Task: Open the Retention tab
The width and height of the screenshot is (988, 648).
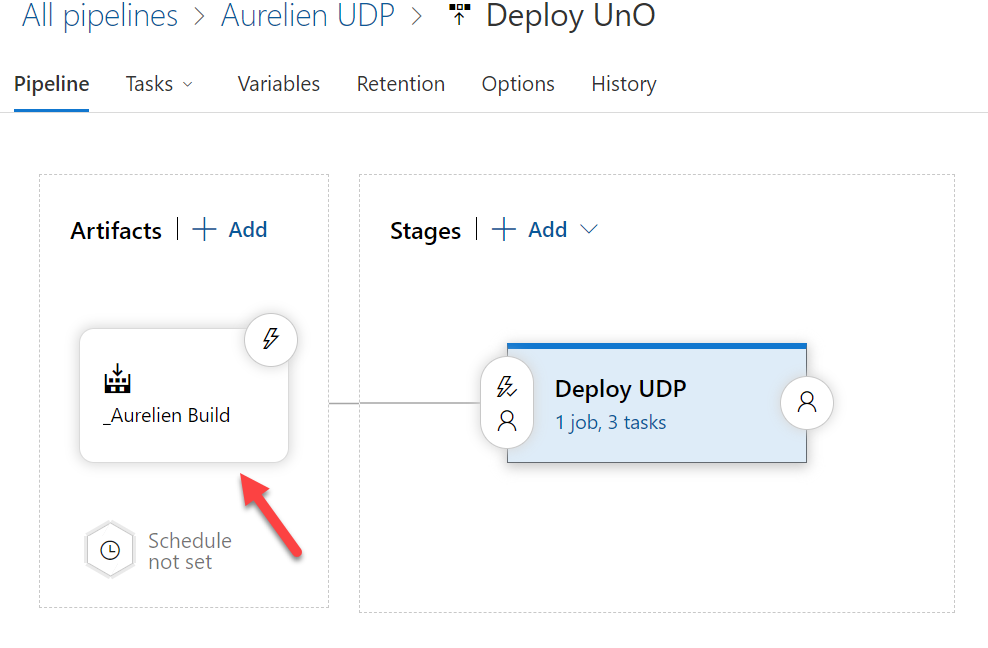Action: [401, 84]
